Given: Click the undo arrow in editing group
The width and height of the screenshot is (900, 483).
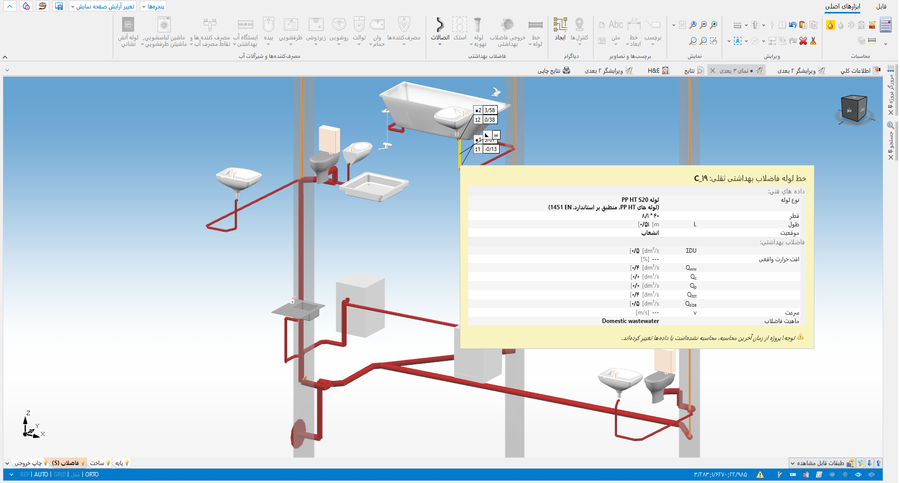Looking at the screenshot, I should pyautogui.click(x=793, y=25).
